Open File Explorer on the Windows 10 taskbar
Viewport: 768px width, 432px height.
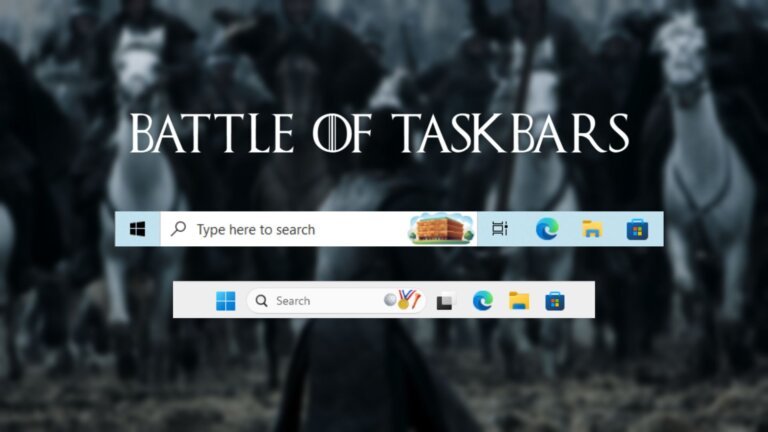tap(592, 229)
